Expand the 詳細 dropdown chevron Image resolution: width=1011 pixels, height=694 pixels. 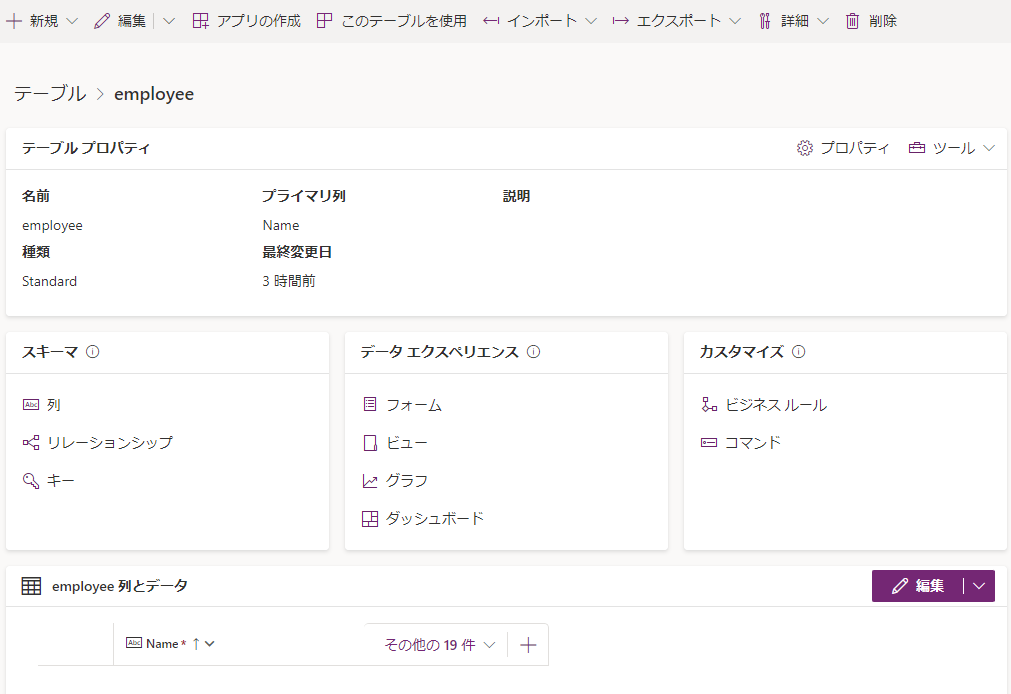coord(823,21)
